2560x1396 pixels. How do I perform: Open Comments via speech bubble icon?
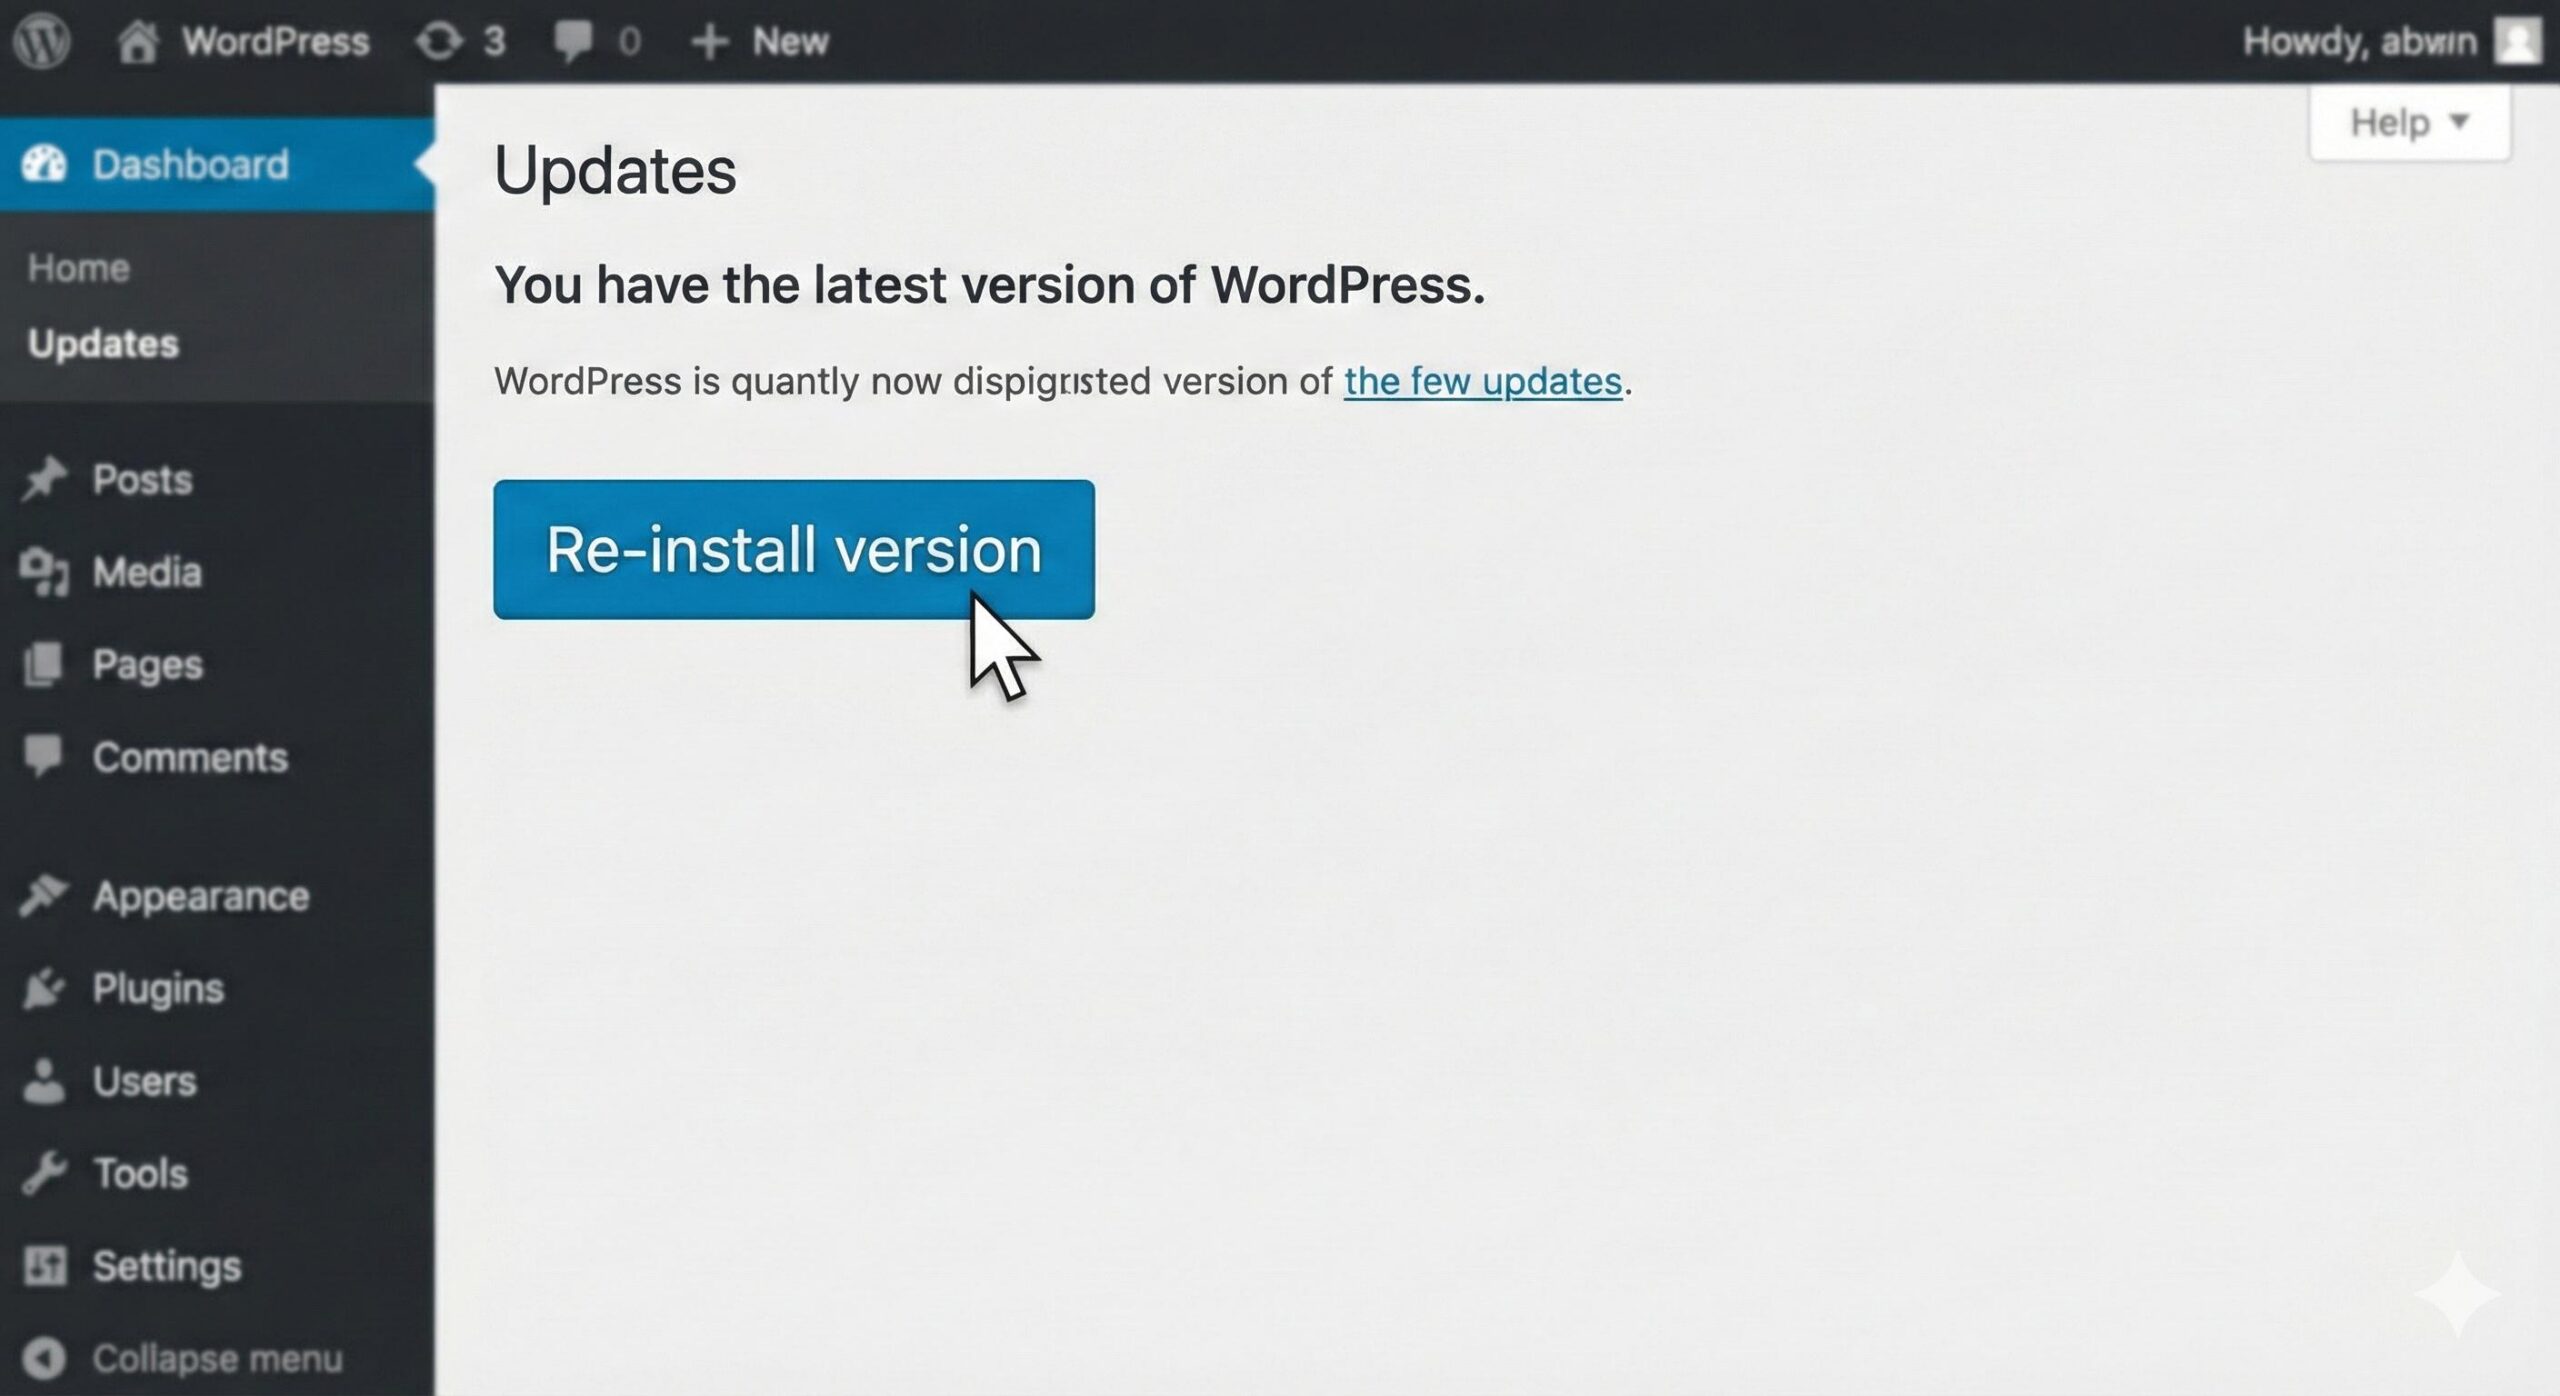(x=45, y=755)
